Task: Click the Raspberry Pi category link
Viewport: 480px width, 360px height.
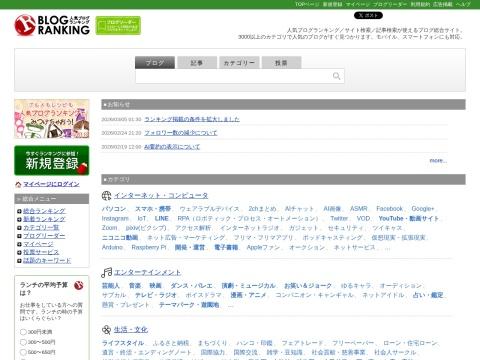Action: (149, 247)
